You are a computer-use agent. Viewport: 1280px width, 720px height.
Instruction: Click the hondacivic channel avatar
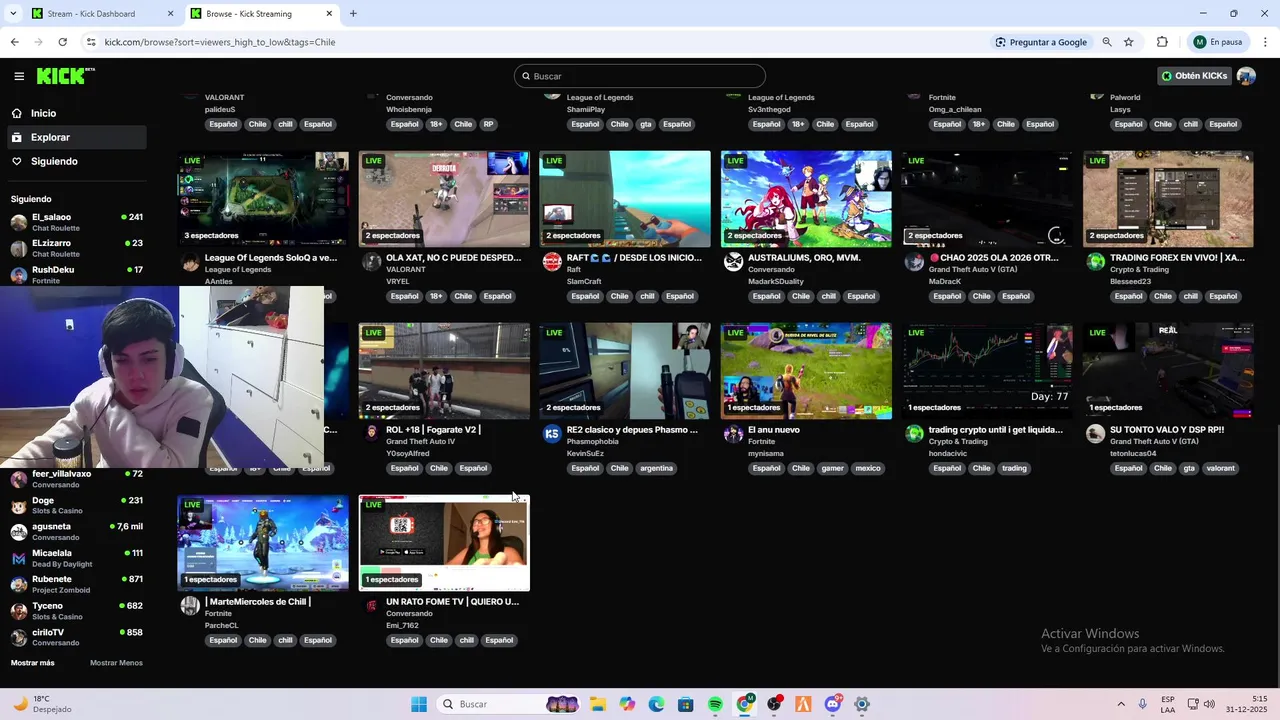914,434
